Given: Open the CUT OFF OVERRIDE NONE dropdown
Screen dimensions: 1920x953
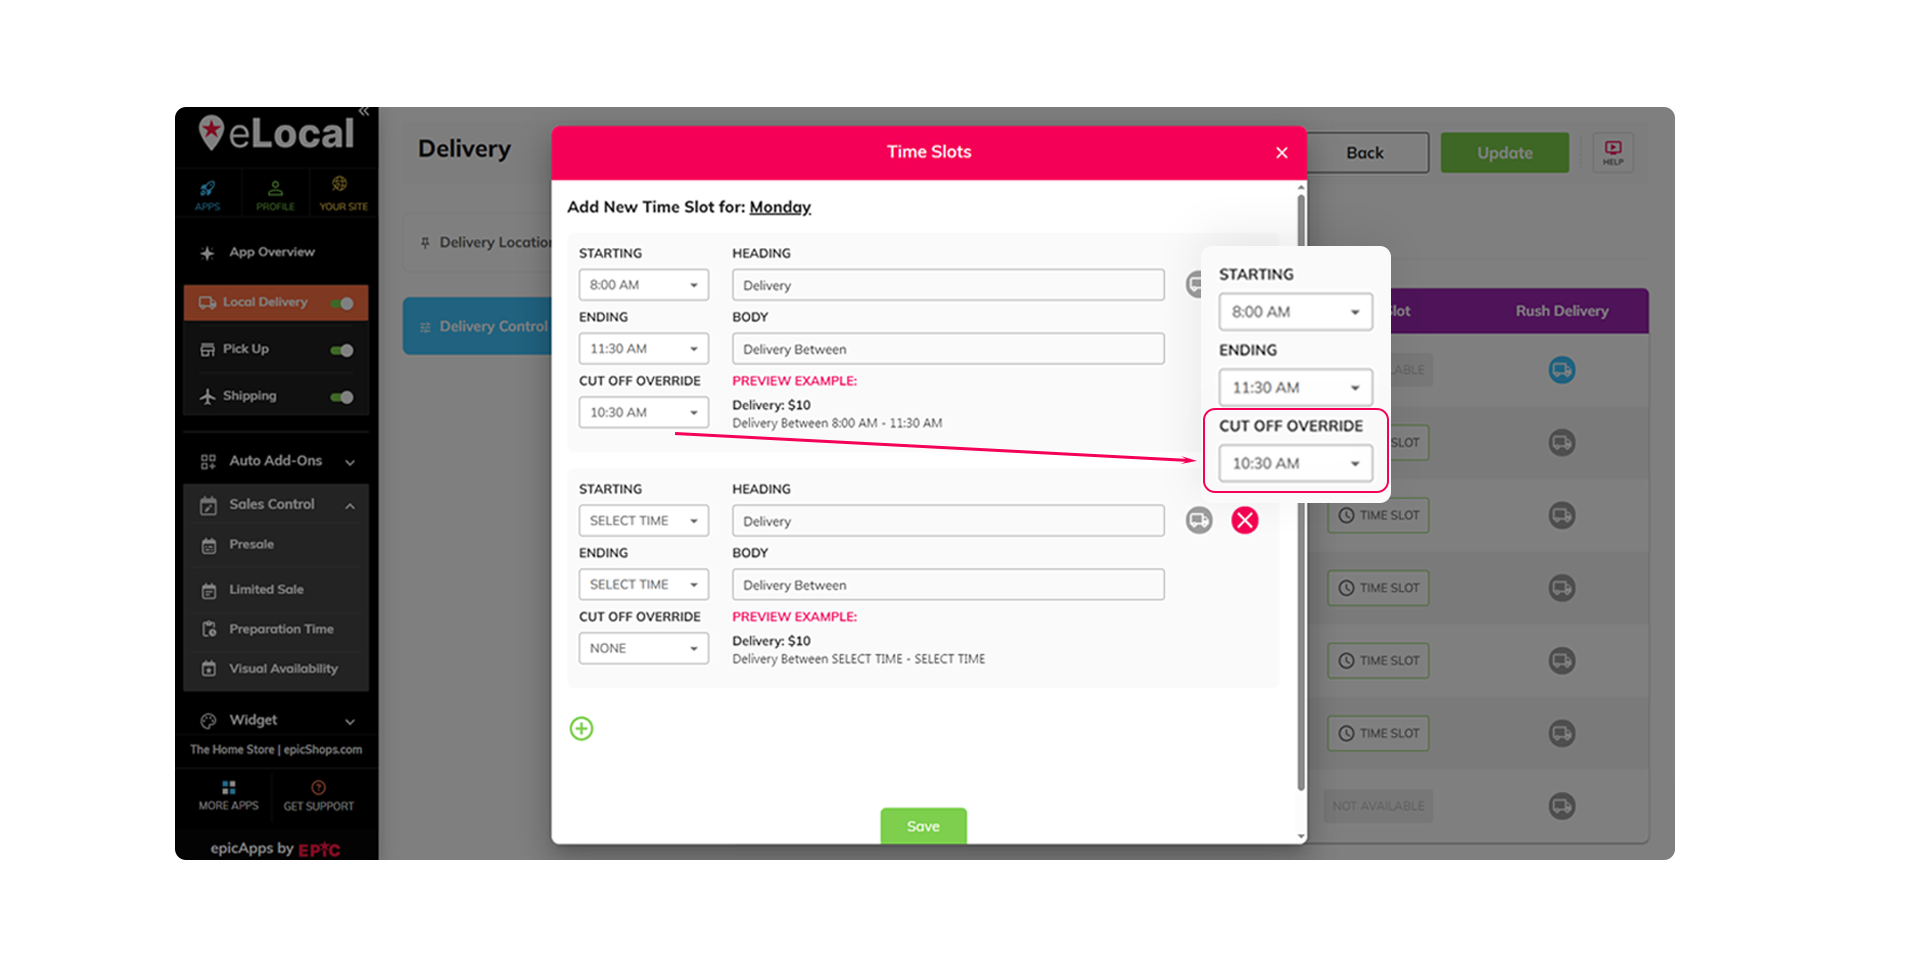Looking at the screenshot, I should tap(643, 648).
